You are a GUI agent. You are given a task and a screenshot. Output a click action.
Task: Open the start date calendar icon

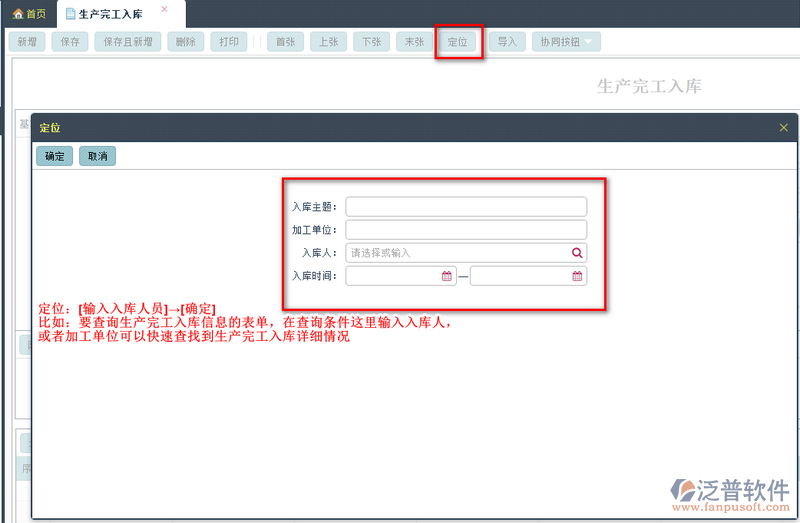pyautogui.click(x=446, y=276)
